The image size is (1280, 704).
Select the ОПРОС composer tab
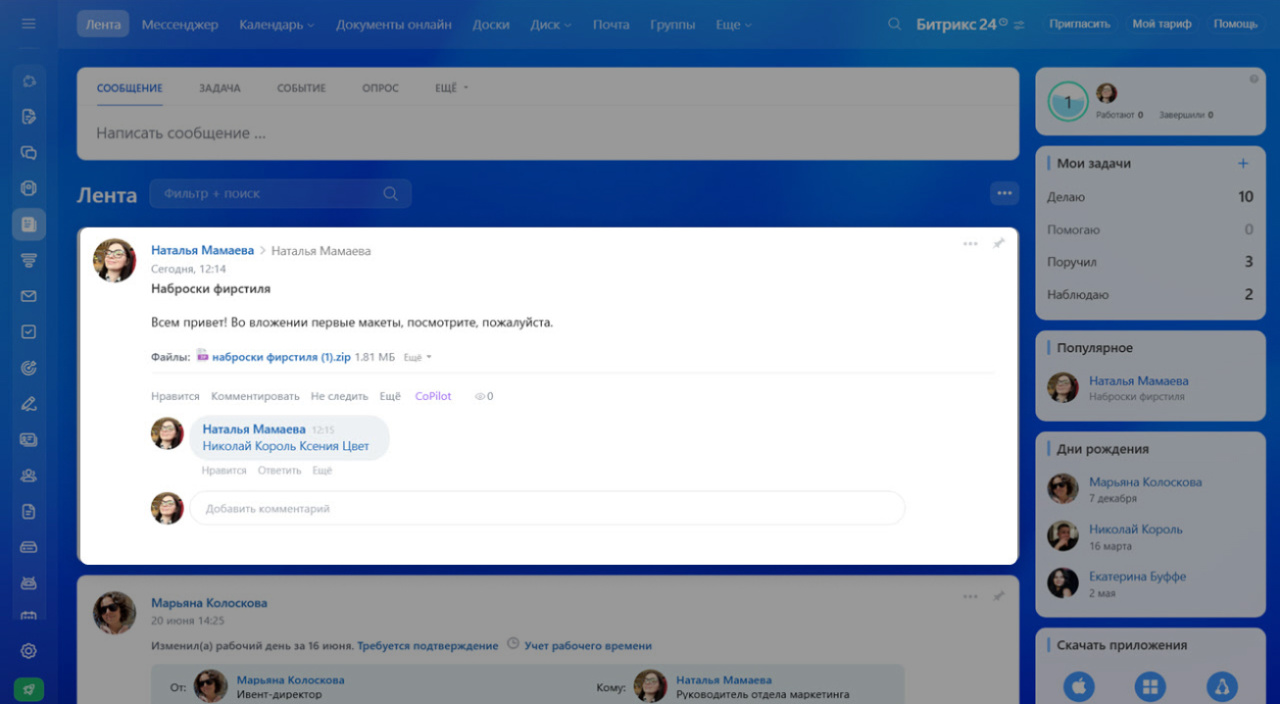click(380, 88)
